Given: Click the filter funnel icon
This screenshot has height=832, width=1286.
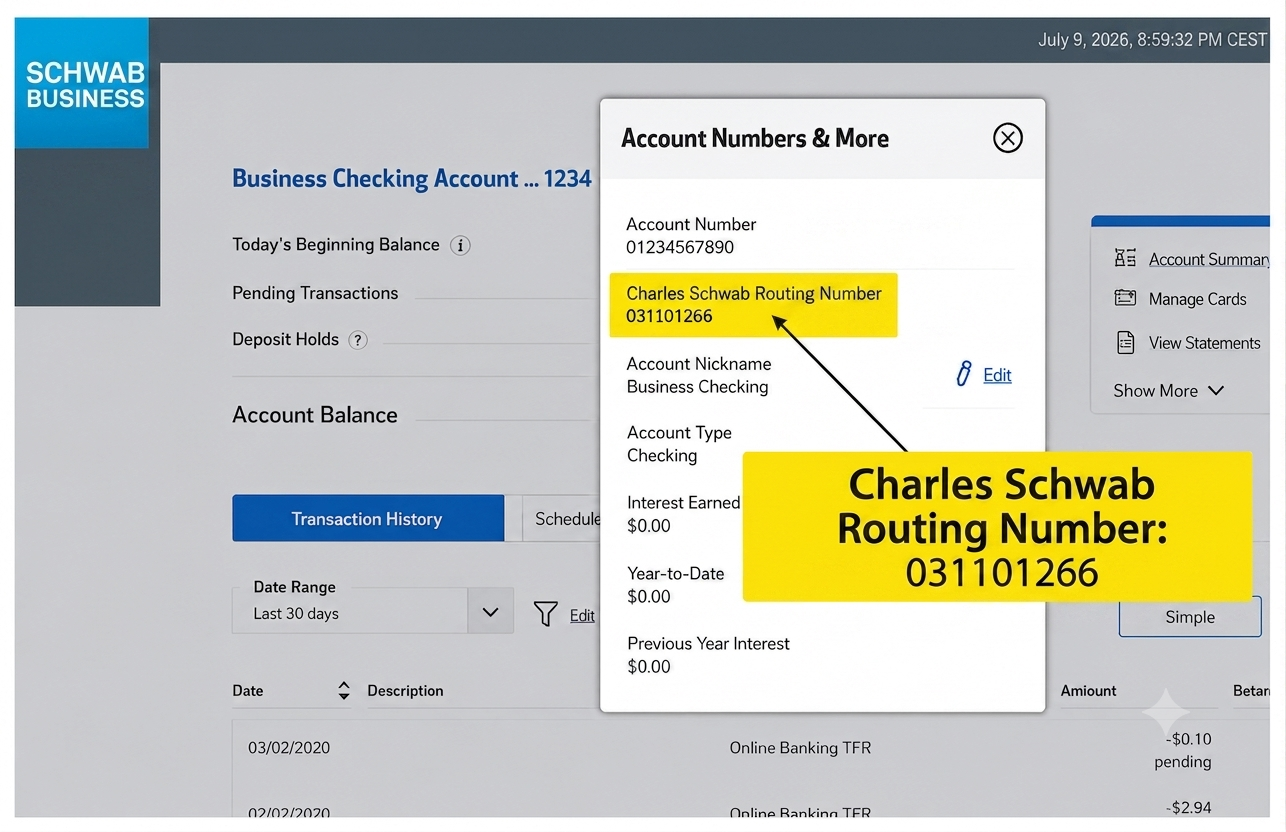Looking at the screenshot, I should tap(545, 613).
